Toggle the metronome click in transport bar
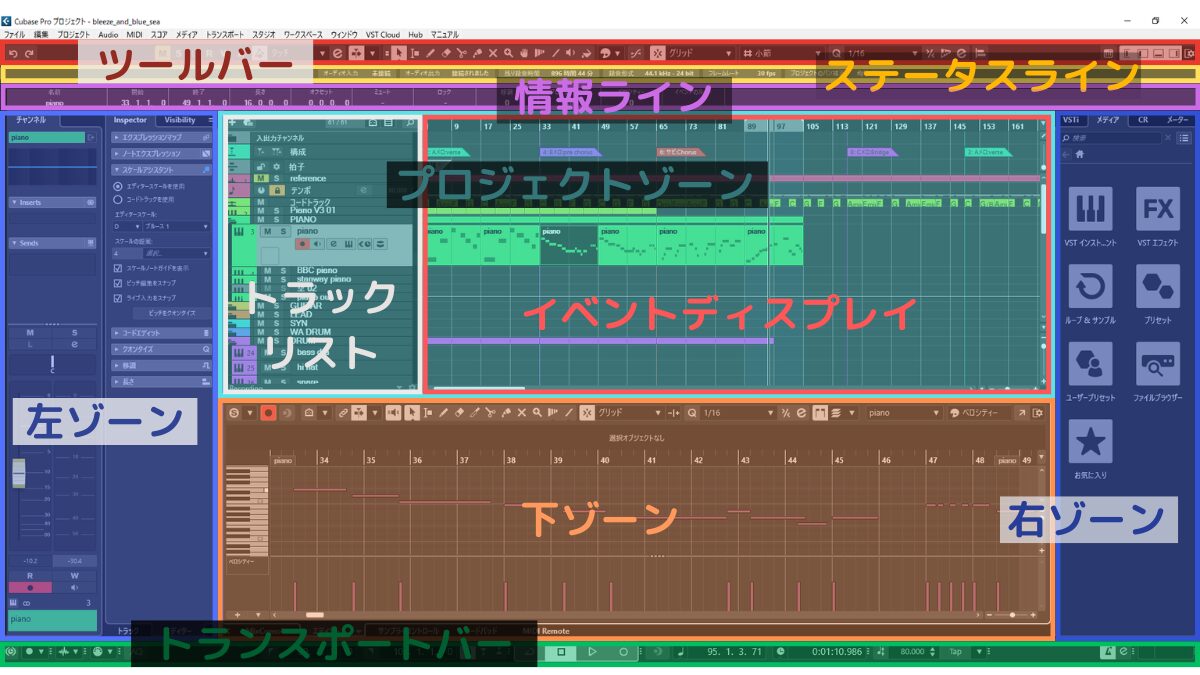Viewport: 1200px width, 675px height. (x=1108, y=652)
